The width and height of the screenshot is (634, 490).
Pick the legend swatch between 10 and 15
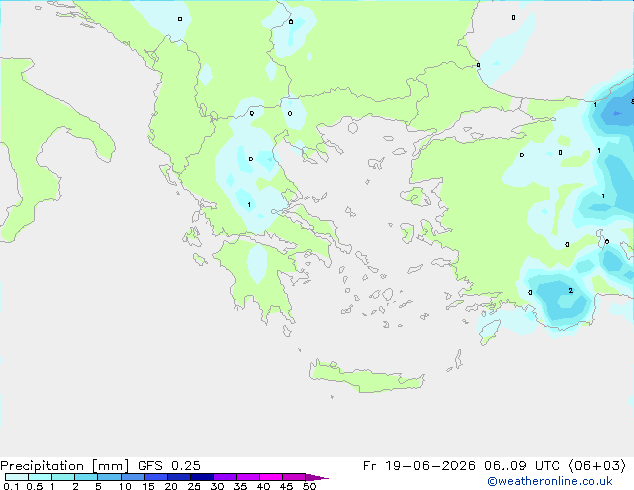tap(132, 477)
